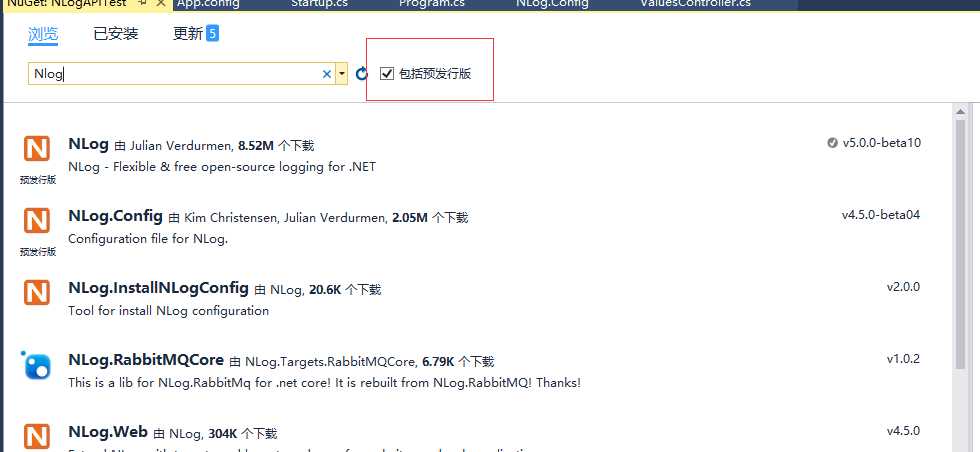Click the NLog.InstallNLogConfig package icon

(37, 293)
